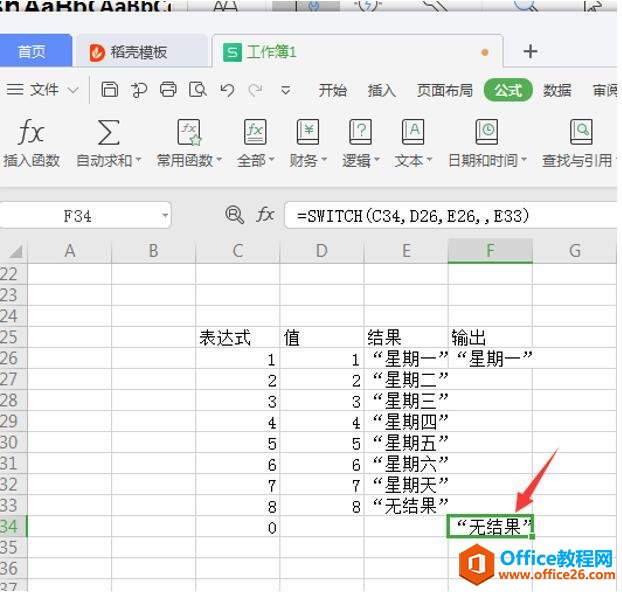Open the 文本 text functions icon
Viewport: 622px width, 592px height.
pyautogui.click(x=413, y=132)
